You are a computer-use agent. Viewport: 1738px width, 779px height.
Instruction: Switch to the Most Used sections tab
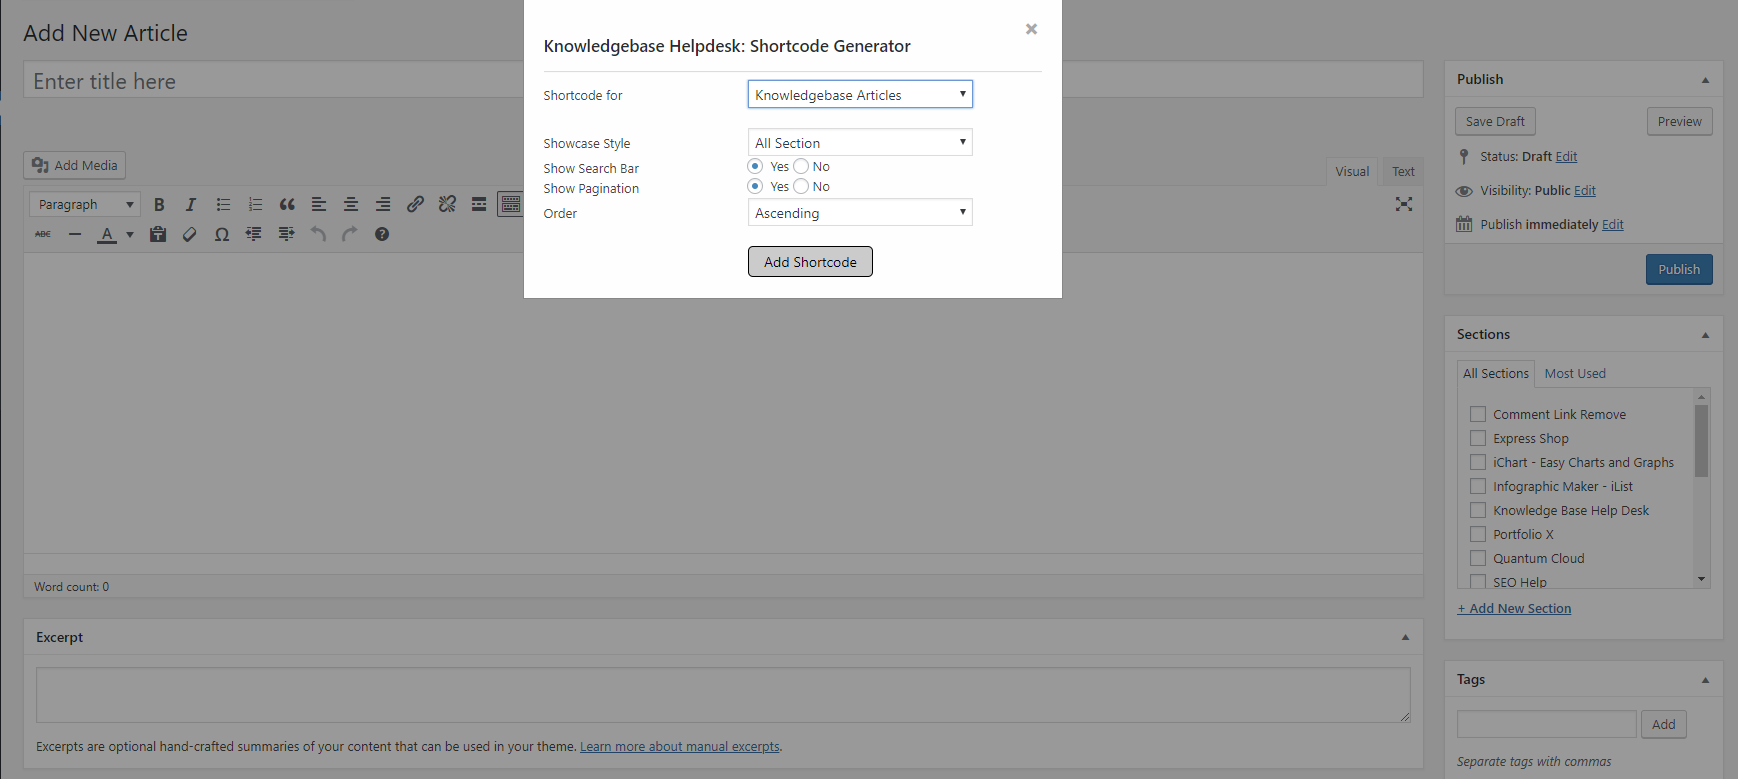tap(1575, 373)
